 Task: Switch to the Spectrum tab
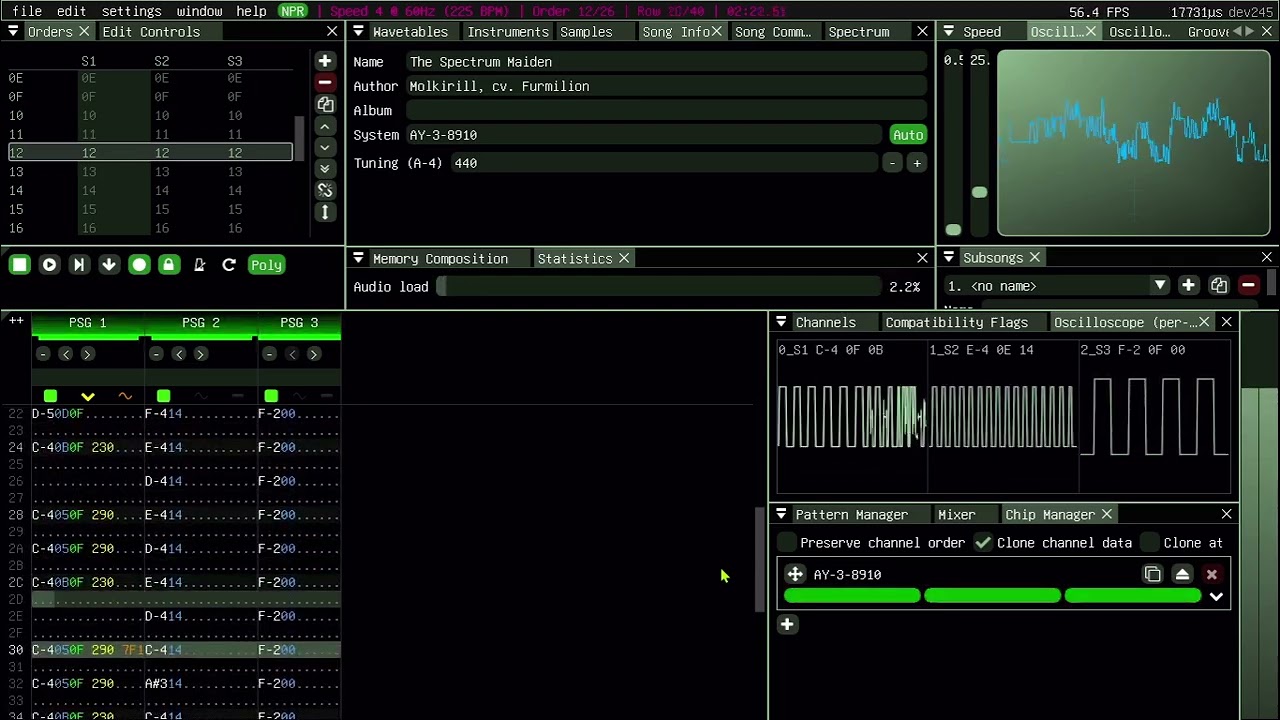click(859, 32)
